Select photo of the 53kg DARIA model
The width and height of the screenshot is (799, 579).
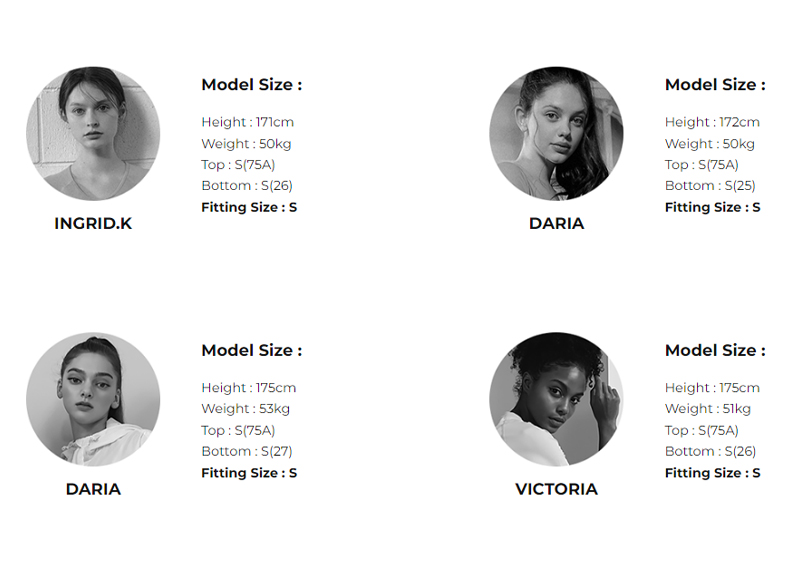(x=93, y=400)
